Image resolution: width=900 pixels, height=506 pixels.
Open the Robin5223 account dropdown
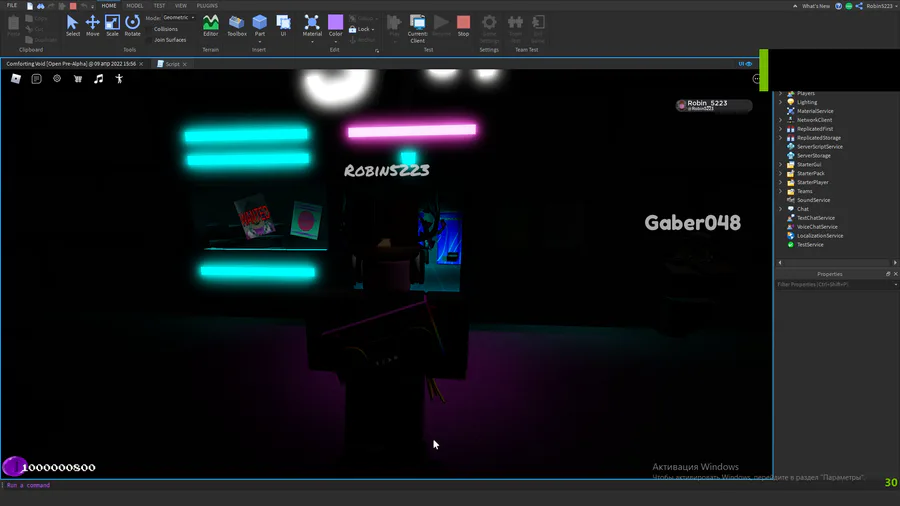(x=882, y=6)
